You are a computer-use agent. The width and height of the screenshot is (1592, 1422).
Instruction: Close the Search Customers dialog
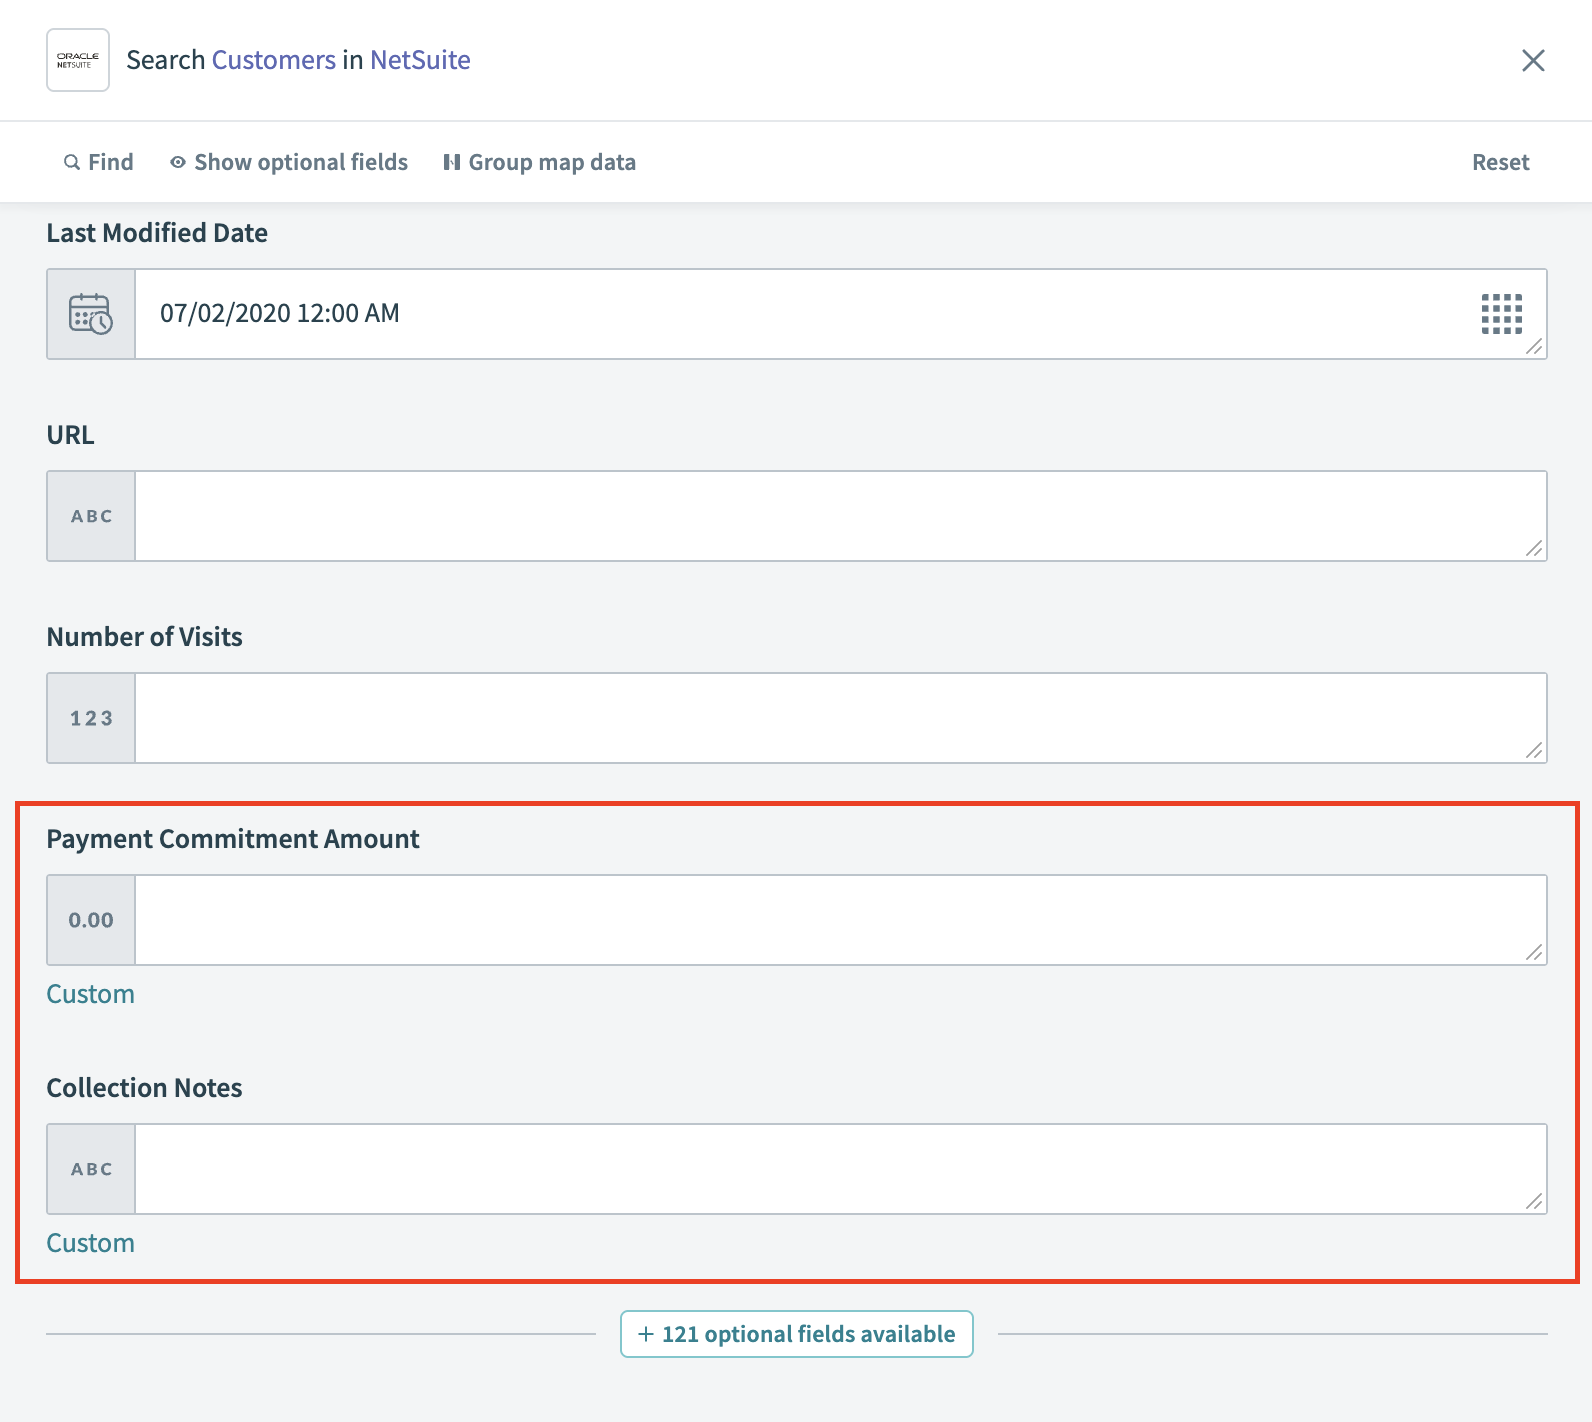coord(1532,60)
